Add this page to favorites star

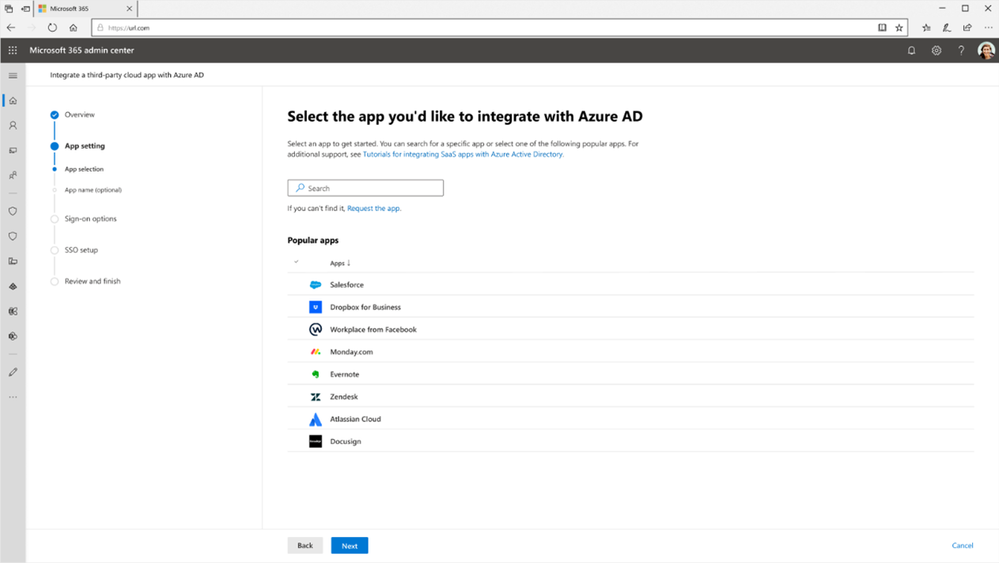click(x=899, y=27)
